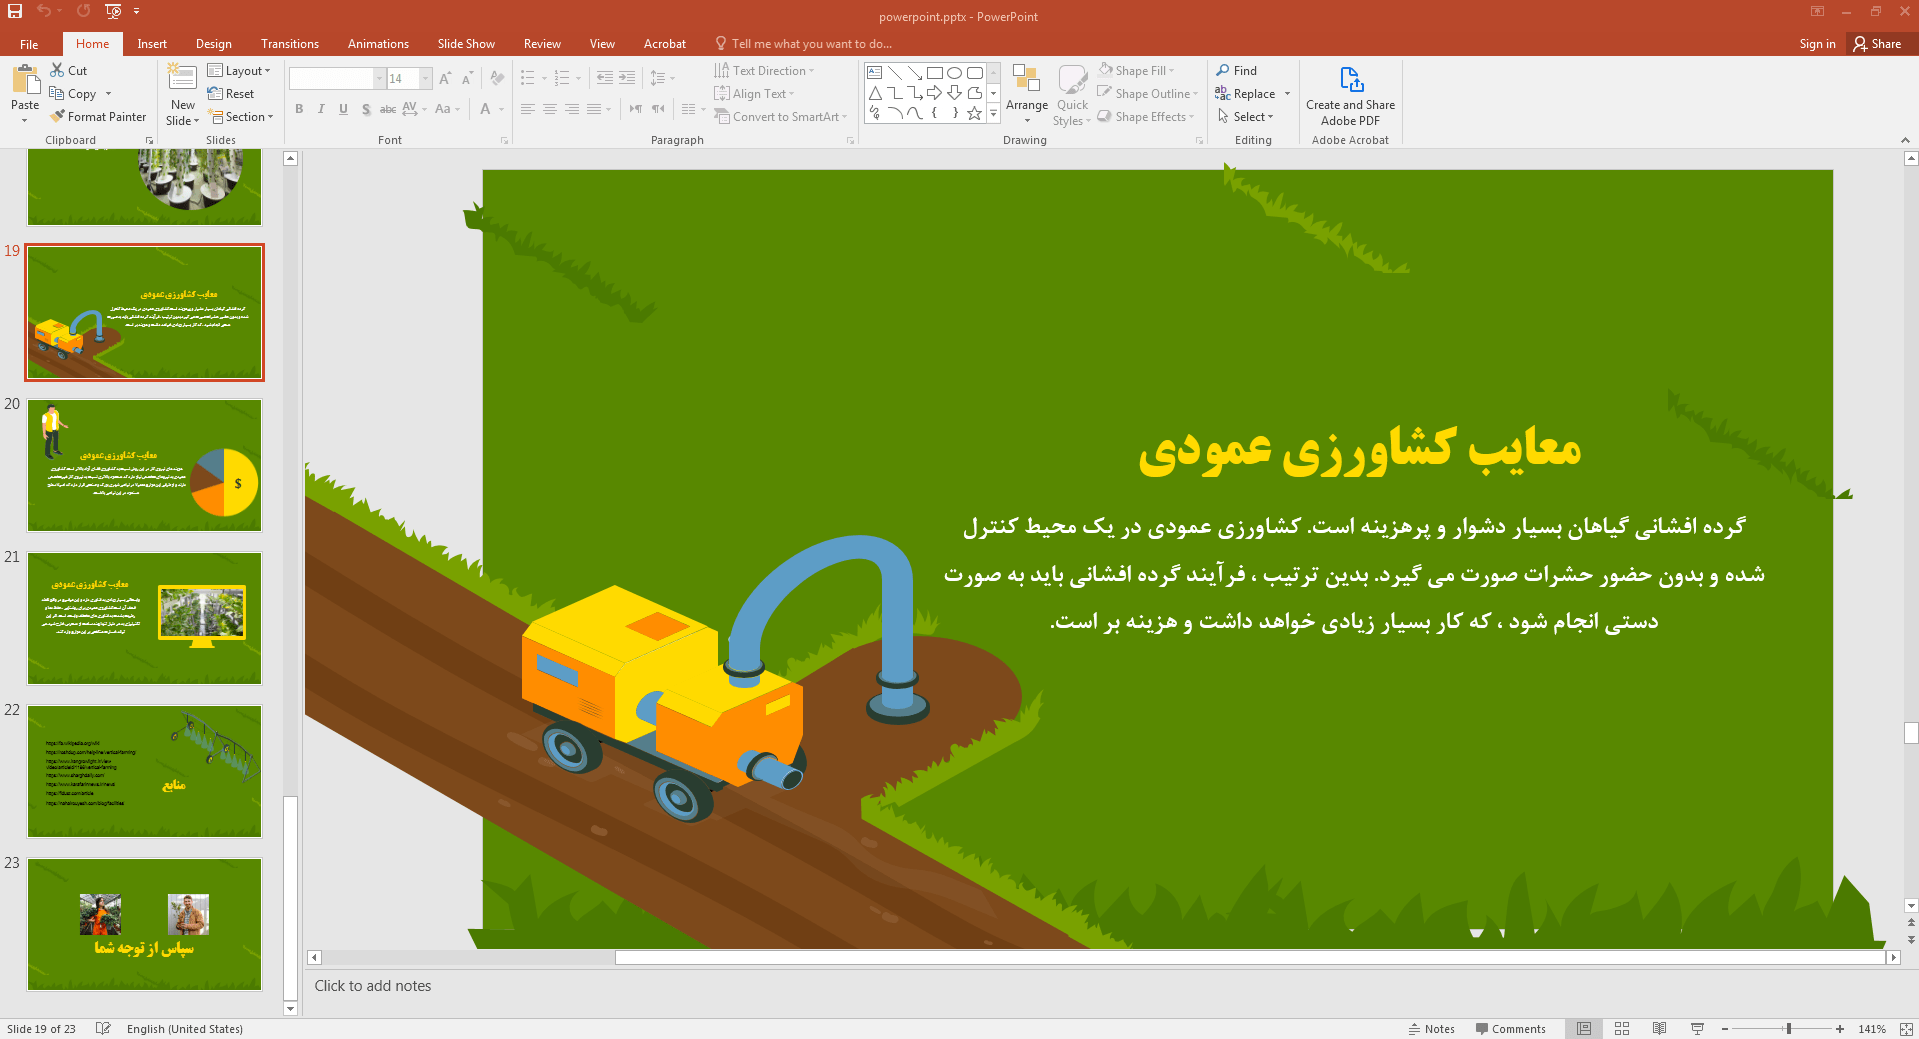Toggle Underline formatting
The width and height of the screenshot is (1919, 1039).
343,109
